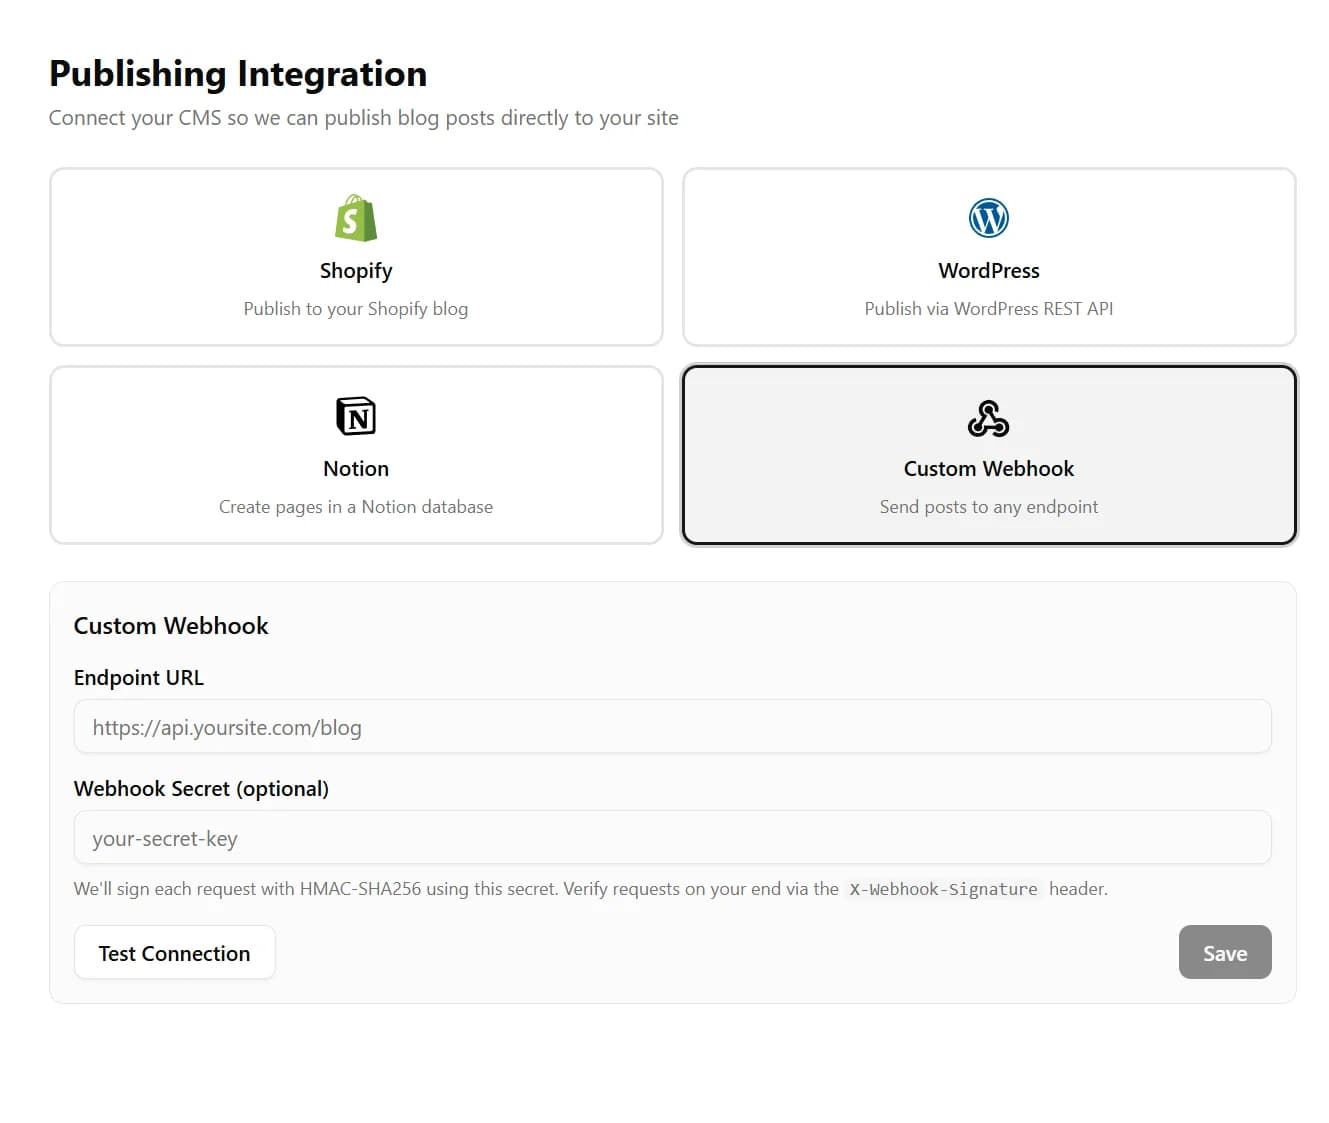Click 'Publish via WordPress REST API' description
The height and width of the screenshot is (1123, 1329).
tap(988, 308)
